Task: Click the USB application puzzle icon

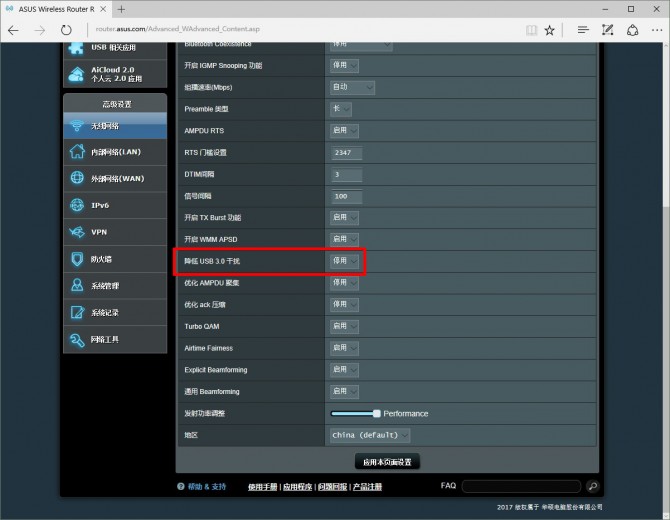Action: (76, 47)
